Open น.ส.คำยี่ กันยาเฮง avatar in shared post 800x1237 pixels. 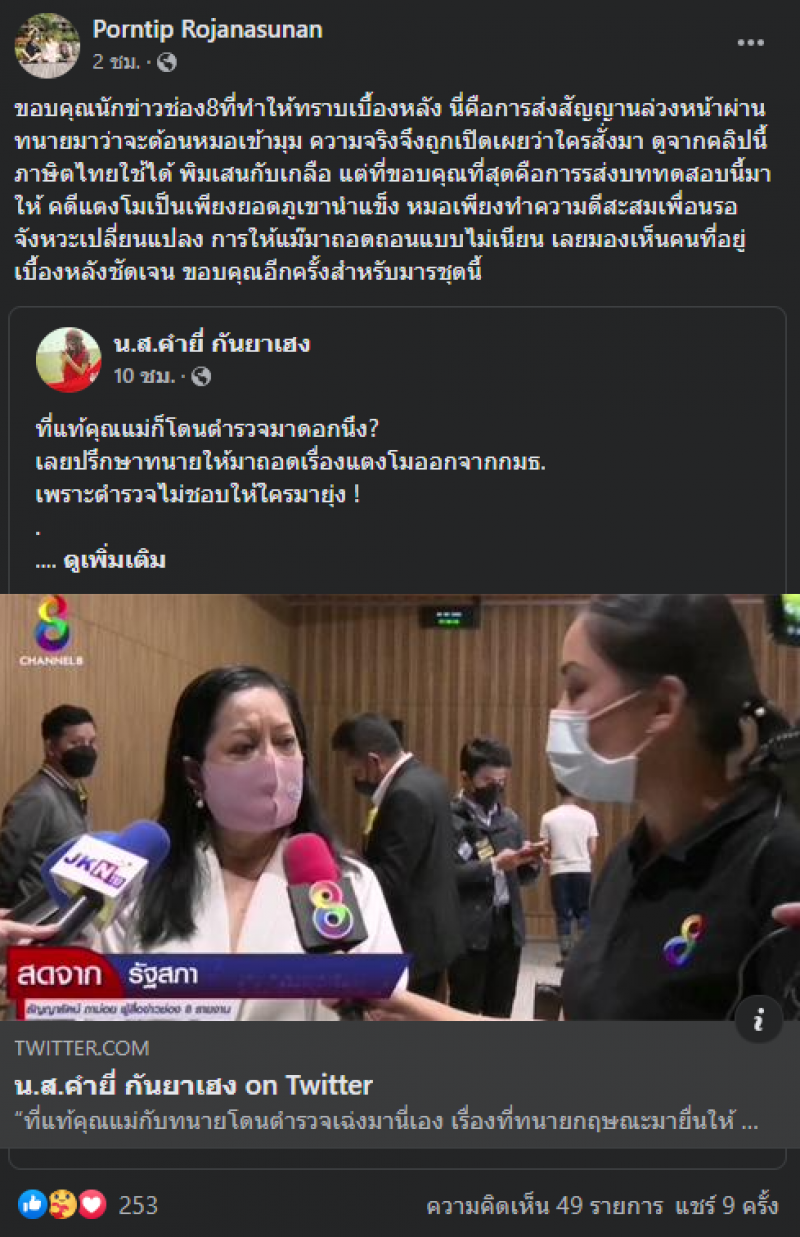(x=69, y=359)
